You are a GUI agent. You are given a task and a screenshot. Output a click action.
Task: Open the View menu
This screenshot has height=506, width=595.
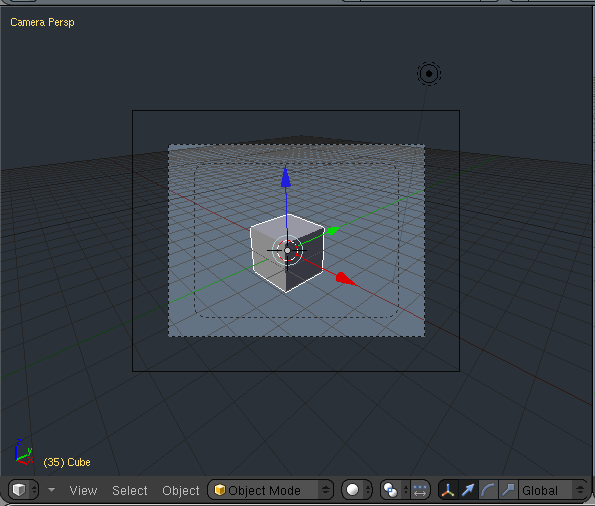[83, 490]
